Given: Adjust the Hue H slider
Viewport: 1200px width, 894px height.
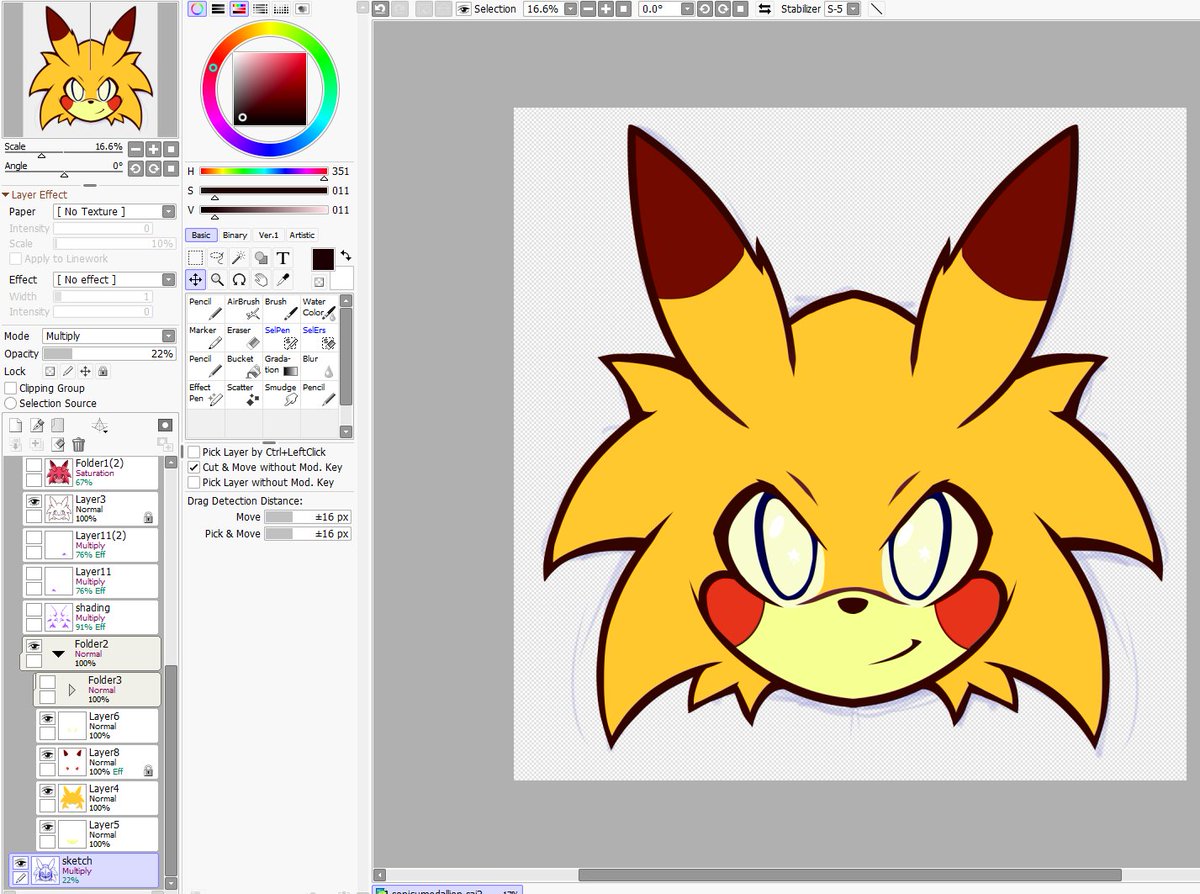Looking at the screenshot, I should pos(264,171).
